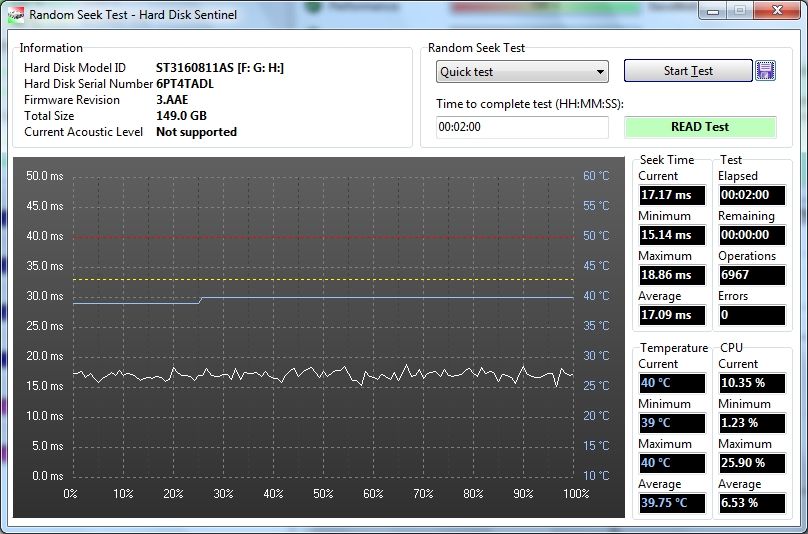808x534 pixels.
Task: Close the Random Seek Test window
Action: (x=775, y=11)
